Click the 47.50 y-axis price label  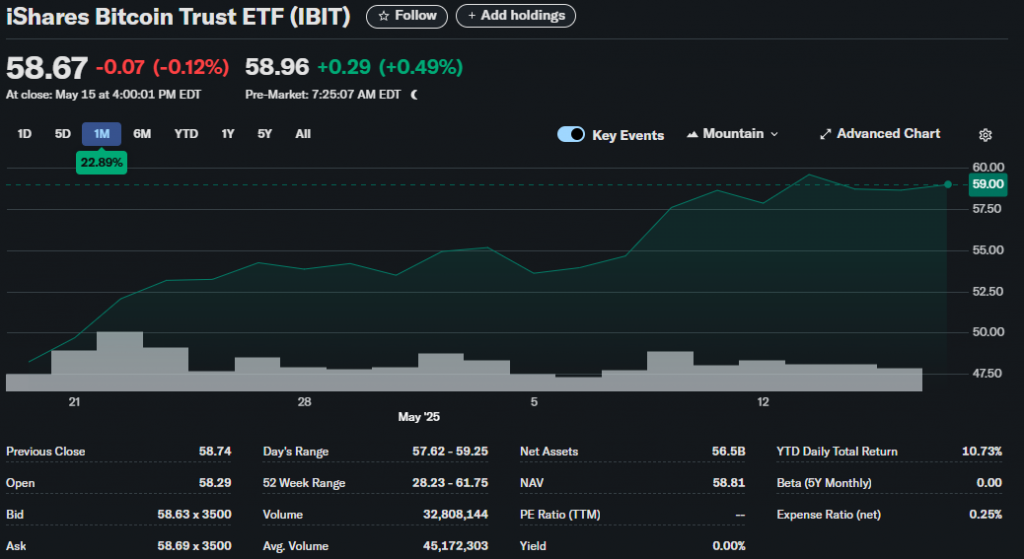987,374
